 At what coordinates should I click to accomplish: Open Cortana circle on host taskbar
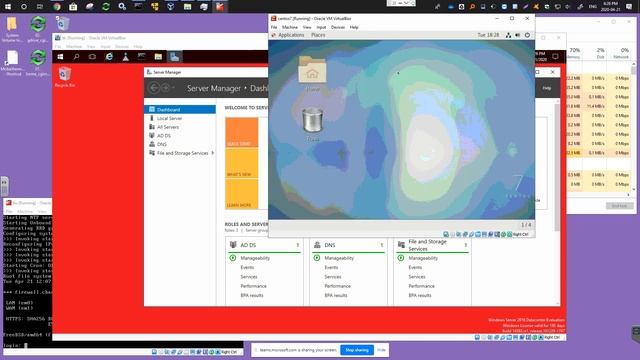(24, 7)
